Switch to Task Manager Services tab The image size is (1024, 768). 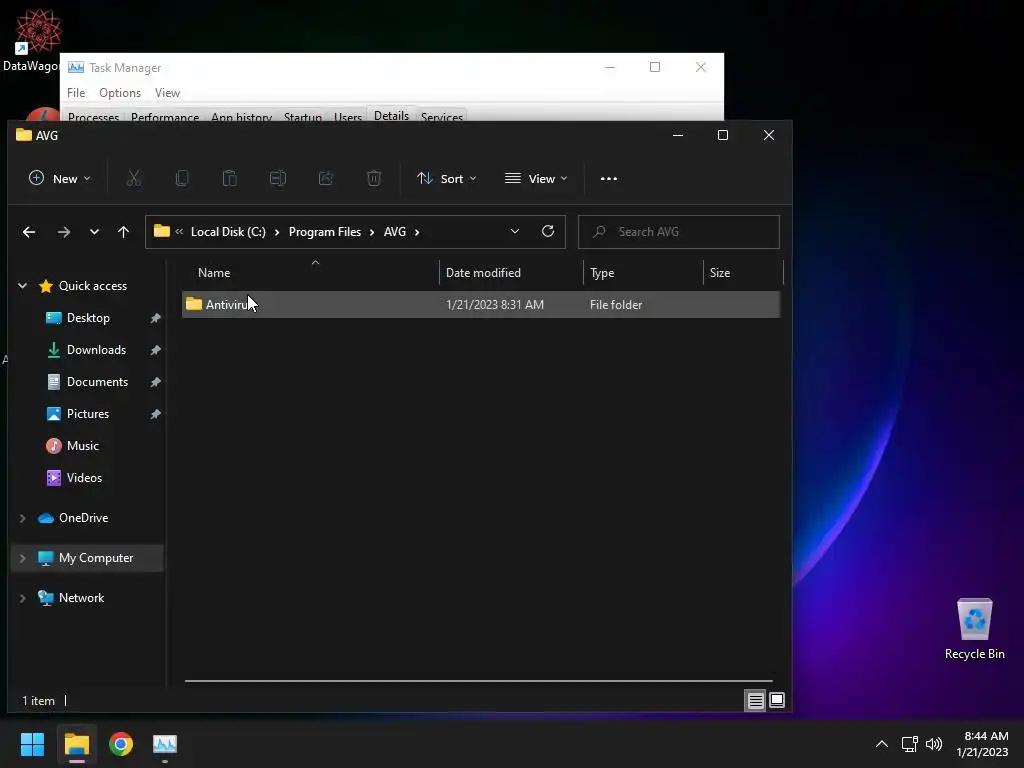[x=441, y=116]
